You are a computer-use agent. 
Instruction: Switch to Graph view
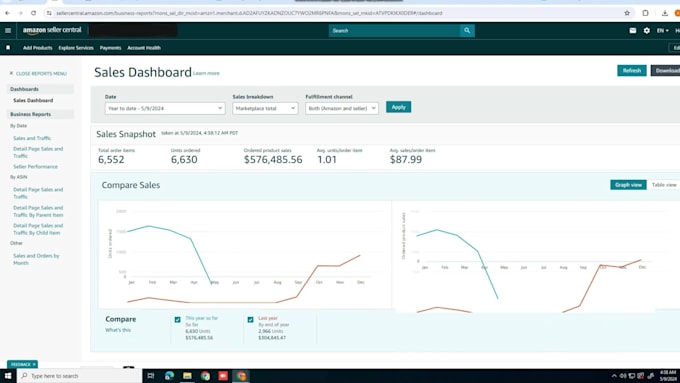coord(628,185)
